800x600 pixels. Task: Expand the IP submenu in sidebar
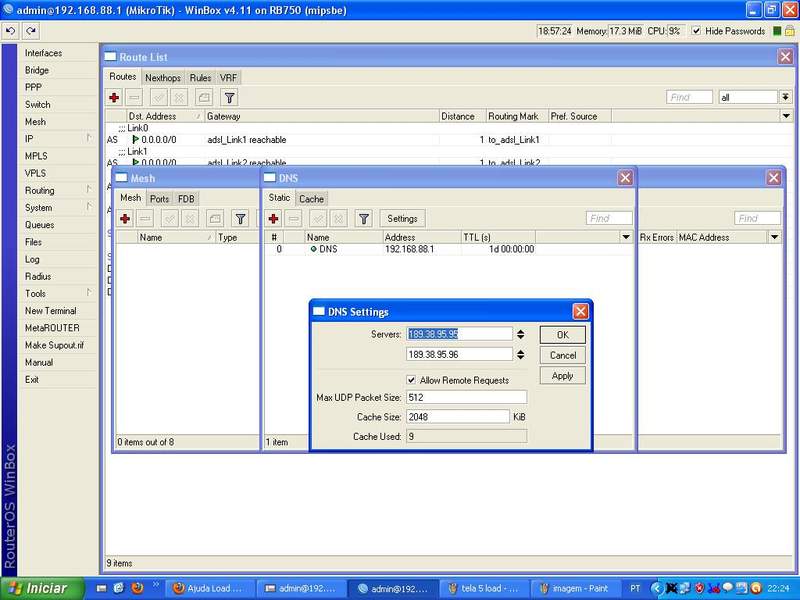coord(88,138)
